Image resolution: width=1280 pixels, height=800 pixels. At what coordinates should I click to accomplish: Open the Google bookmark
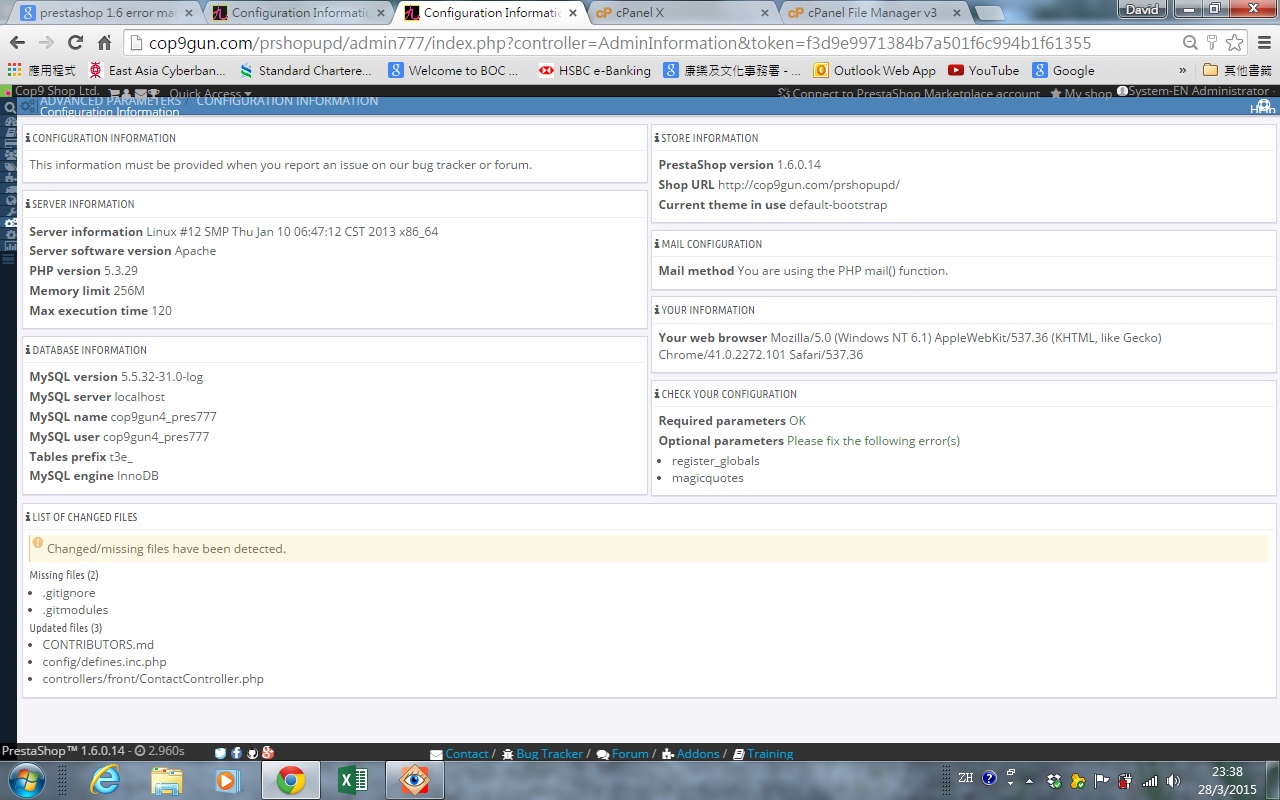[x=1064, y=71]
